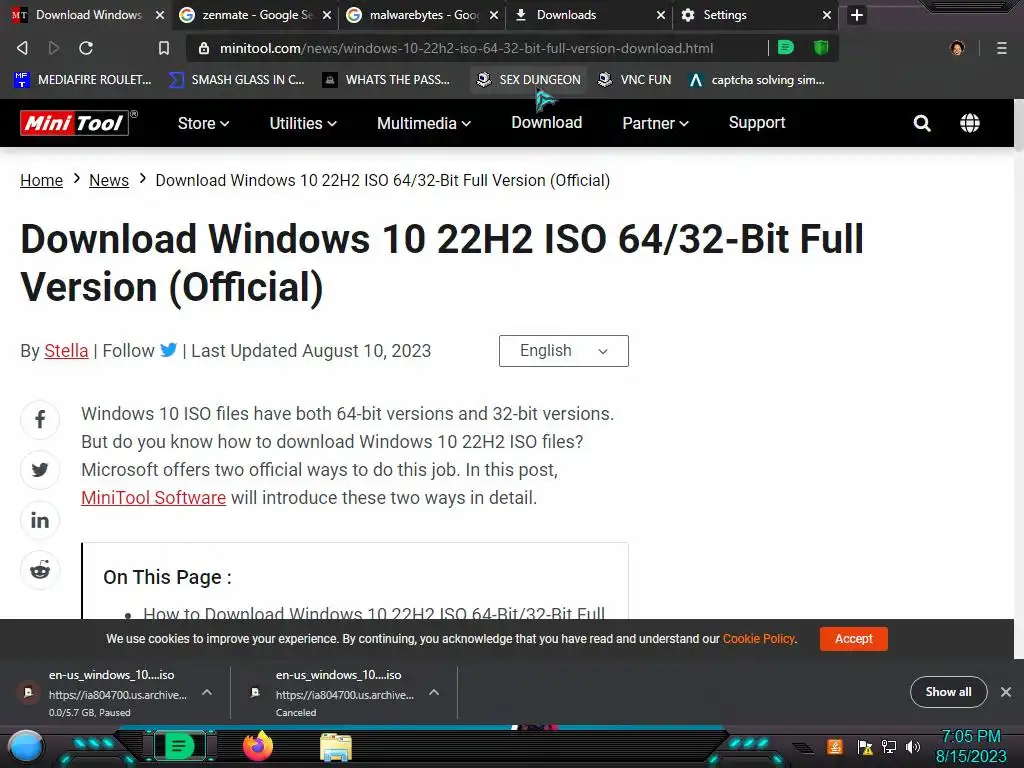Screen dimensions: 1024x768
Task: Click Show all downloads
Action: [948, 692]
